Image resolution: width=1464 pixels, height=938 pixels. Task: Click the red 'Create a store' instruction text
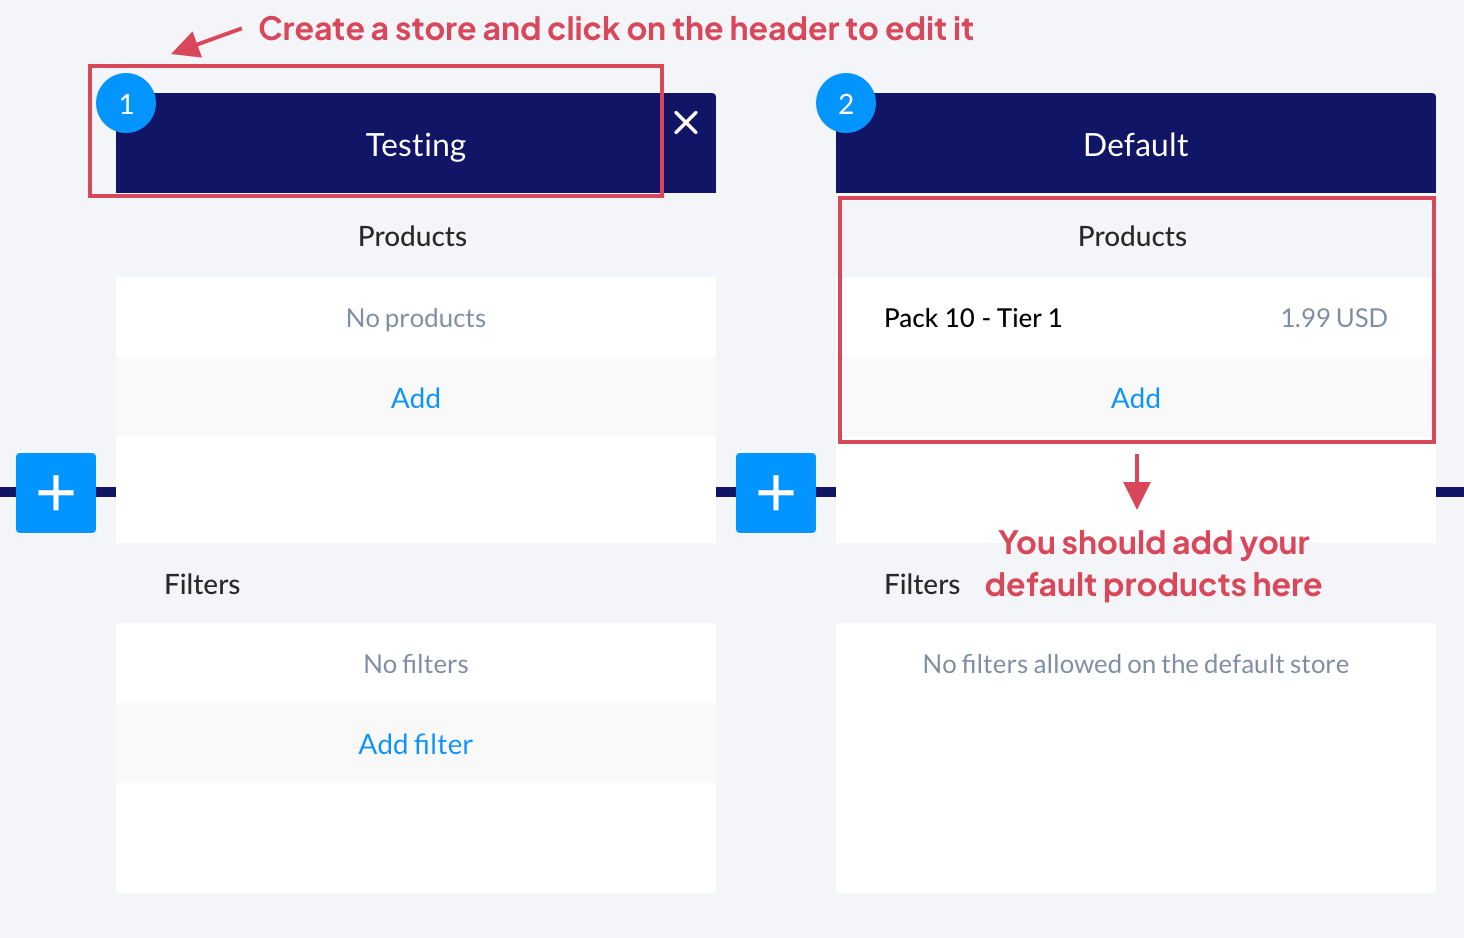coord(615,29)
